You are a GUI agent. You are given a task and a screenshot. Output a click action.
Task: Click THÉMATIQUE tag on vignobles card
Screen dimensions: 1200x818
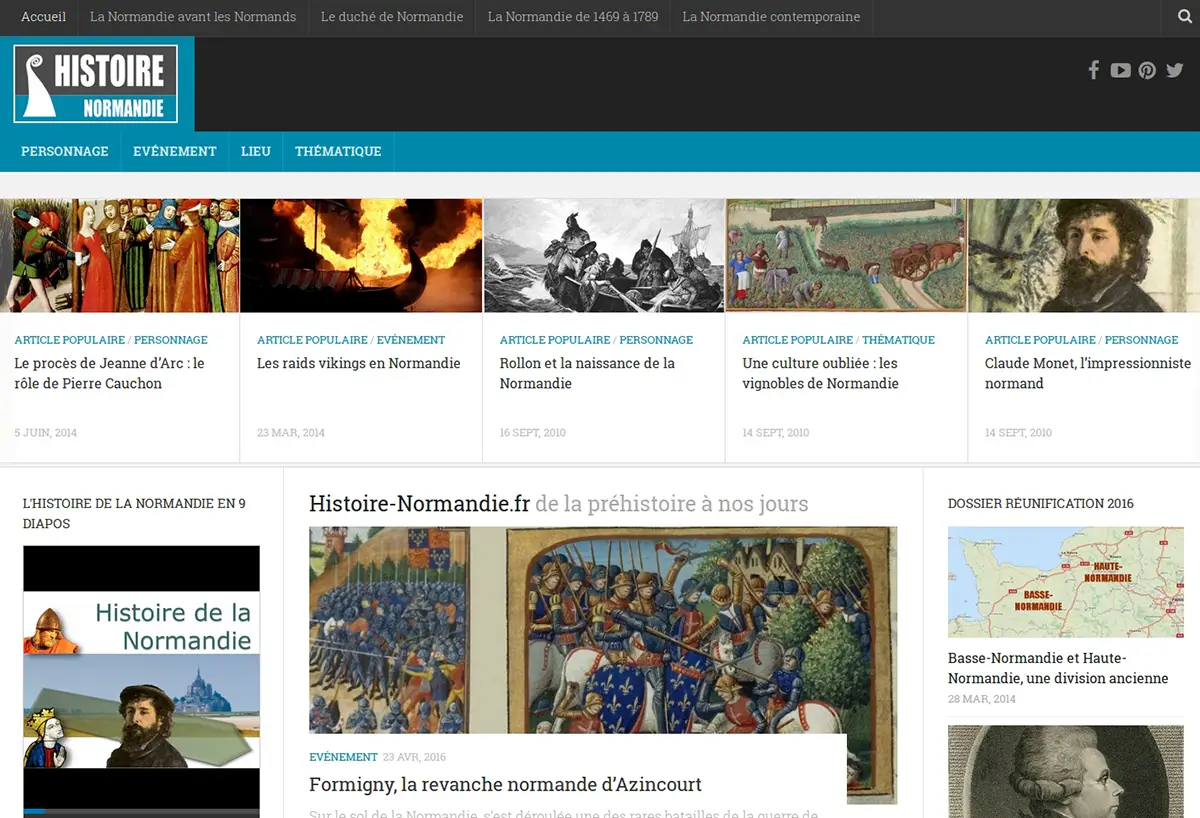[x=898, y=340]
